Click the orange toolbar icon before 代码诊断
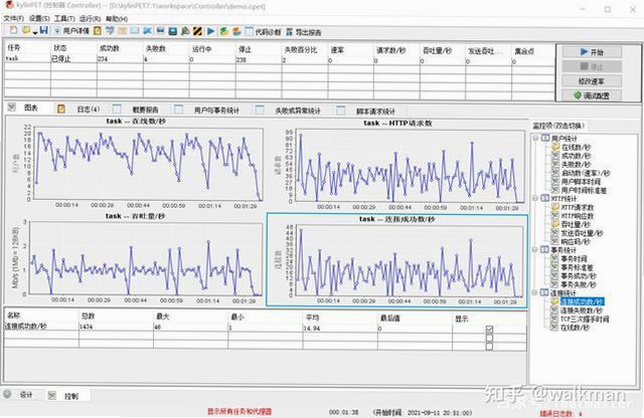 pos(237,31)
